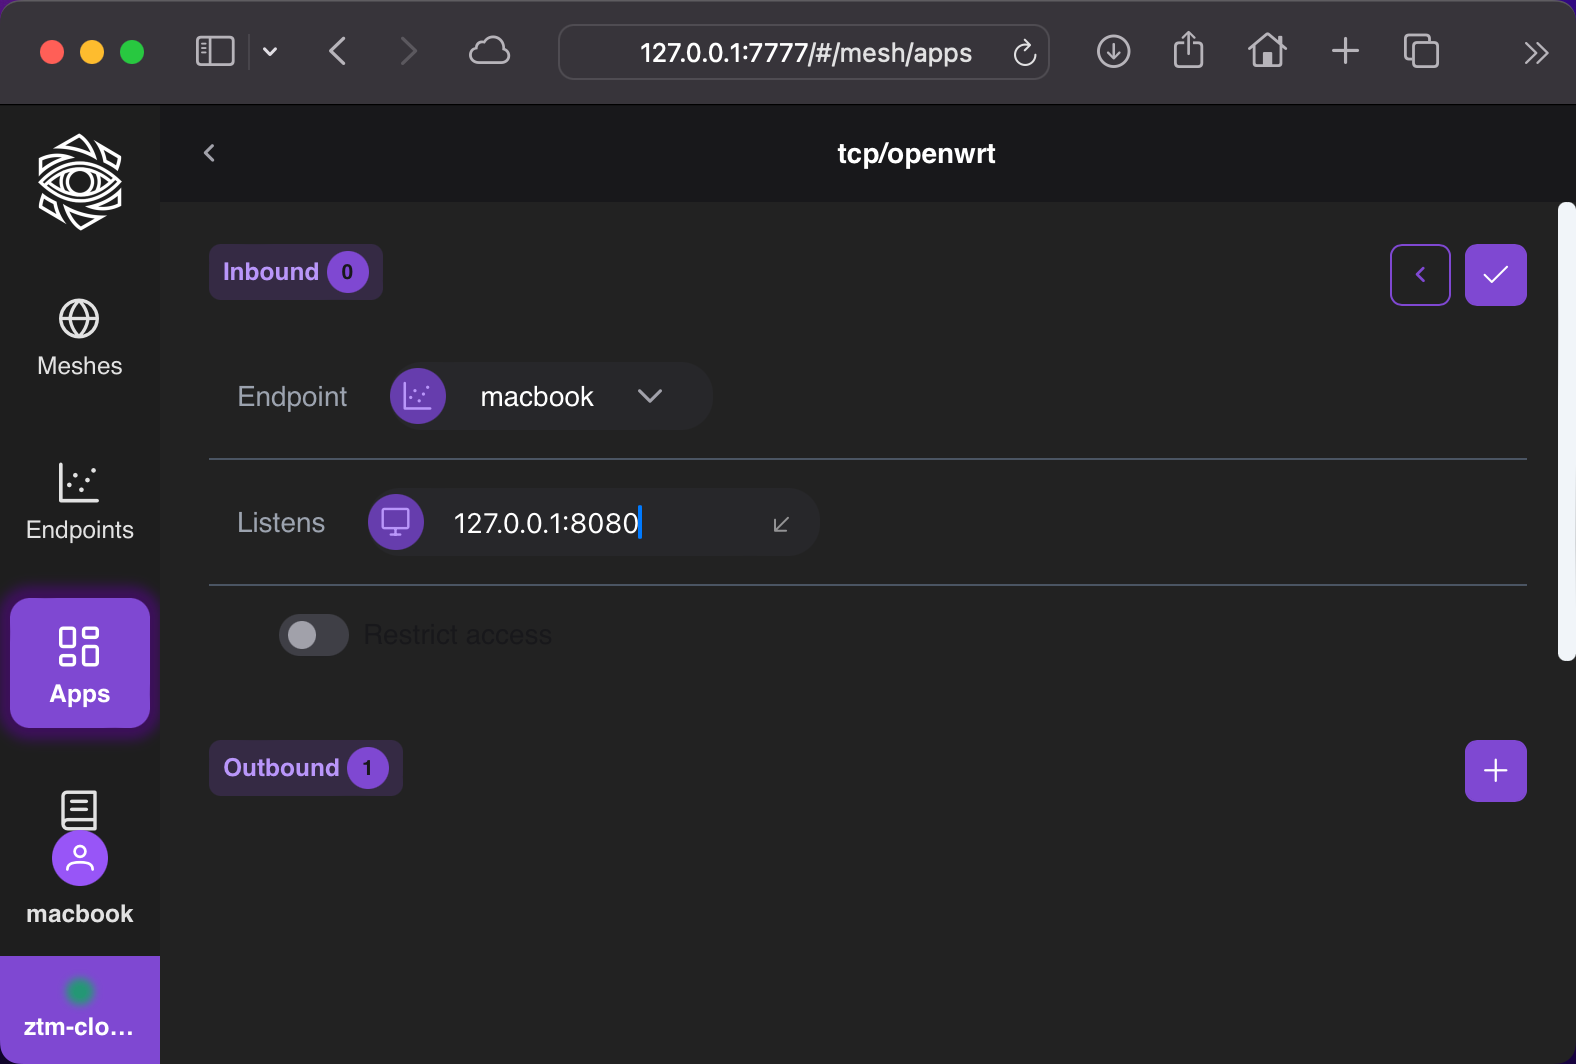This screenshot has width=1576, height=1064.
Task: Click the arrow icon in Listens field
Action: pyautogui.click(x=781, y=524)
